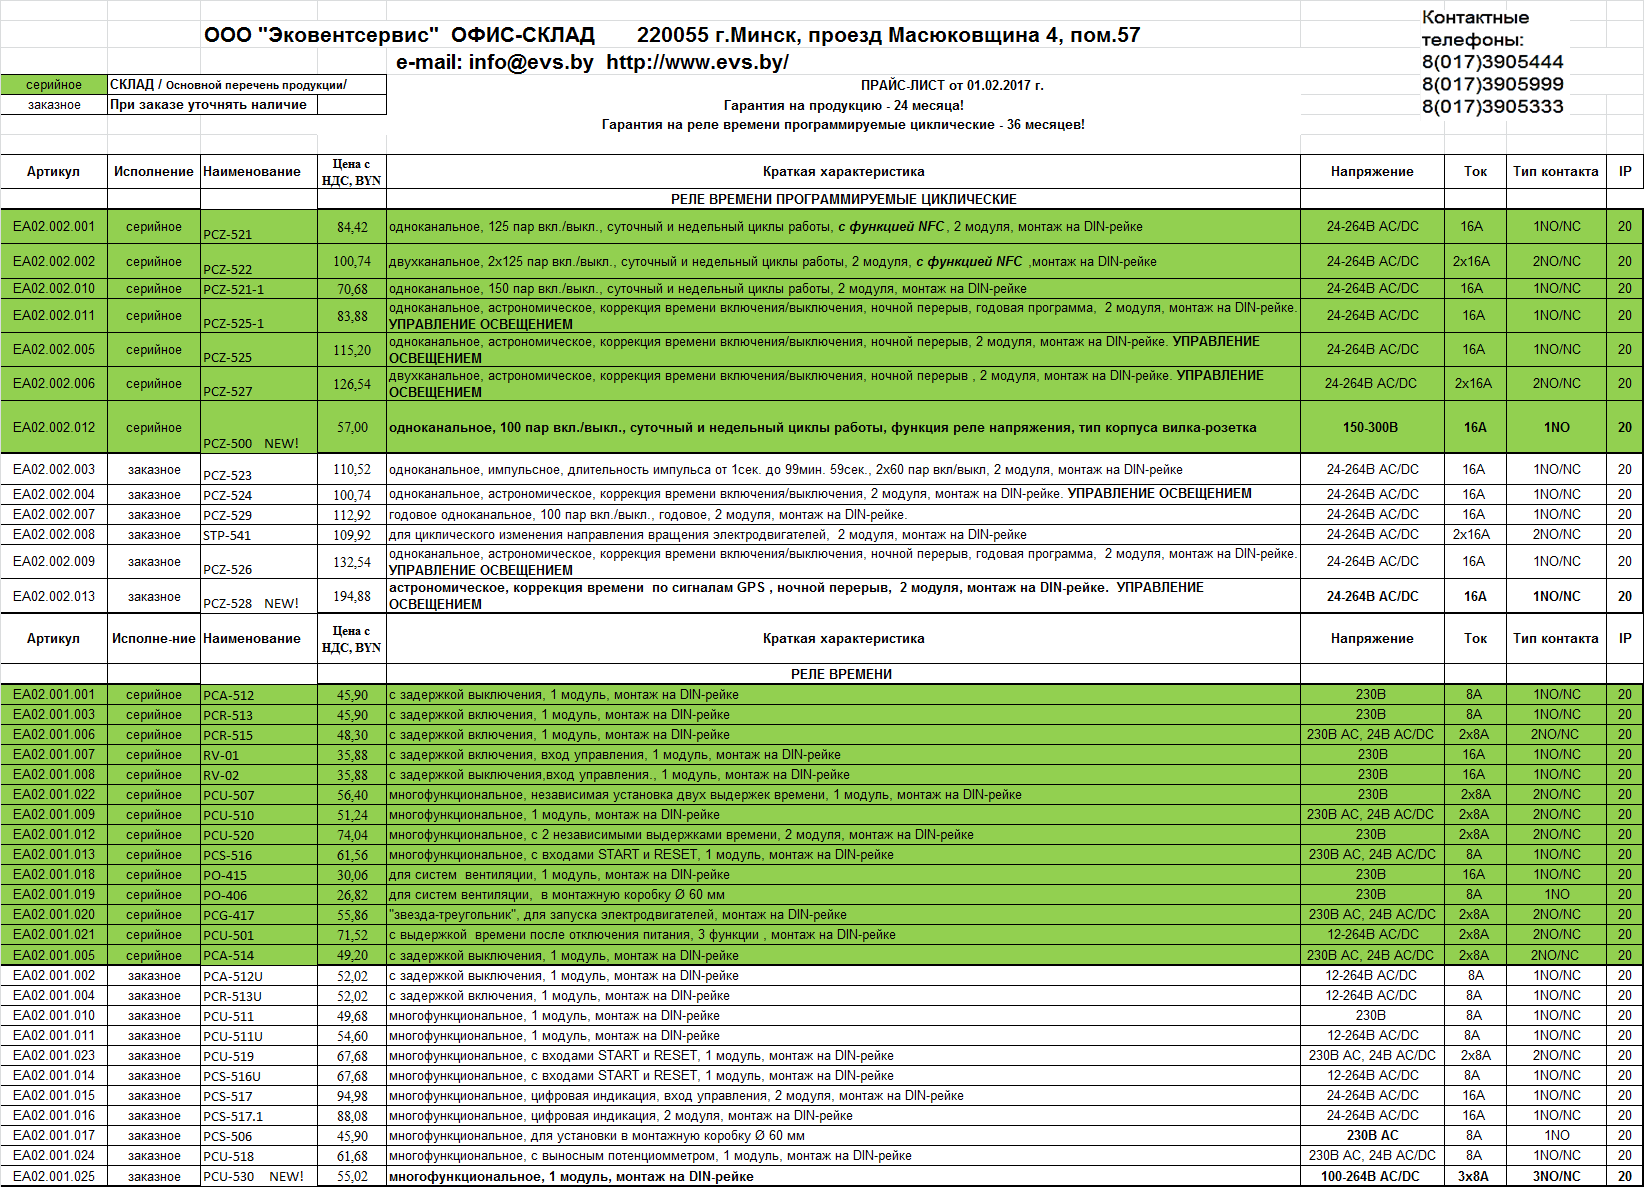Select section title 'РЕЛЕ ВРЕМЕНИ ПРОГРАММИРУЕМЫЕ ЦИКЛИЧЕСКИЕ'
1644x1187 pixels.
click(x=843, y=199)
